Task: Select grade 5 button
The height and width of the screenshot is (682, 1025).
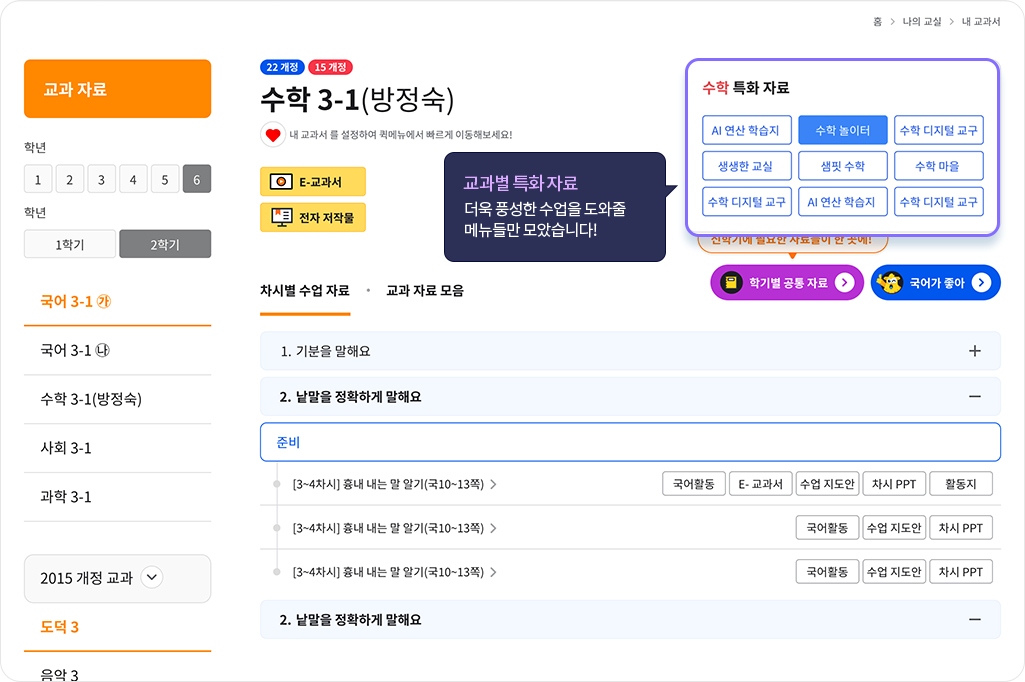Action: (165, 179)
